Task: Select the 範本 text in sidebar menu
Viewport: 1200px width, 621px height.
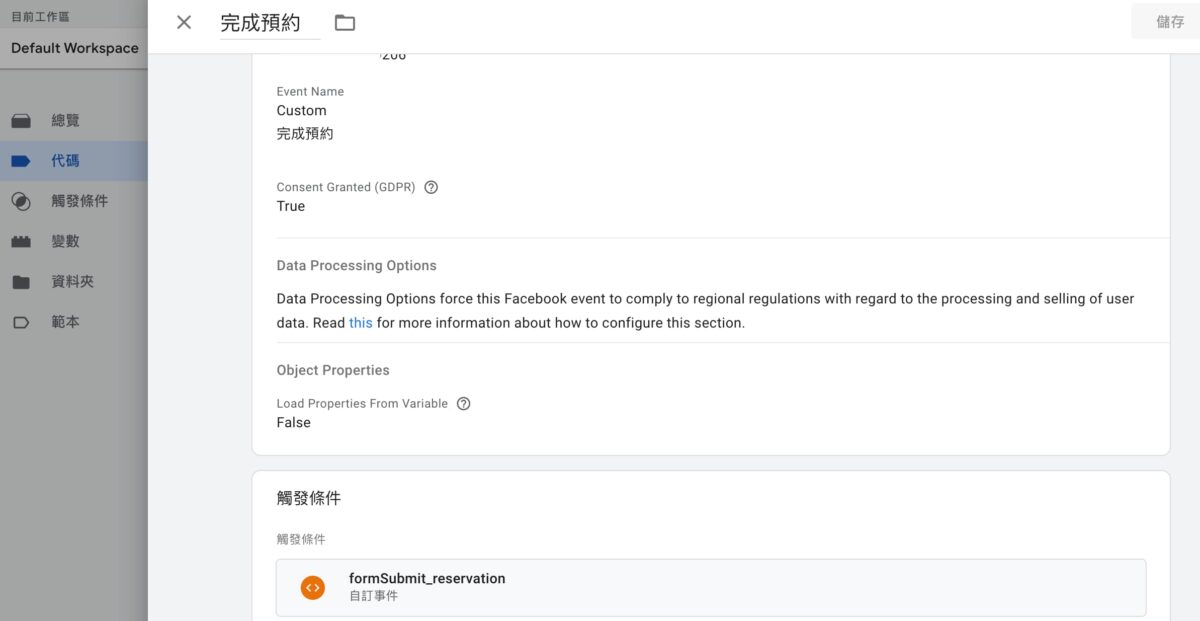Action: pyautogui.click(x=65, y=322)
